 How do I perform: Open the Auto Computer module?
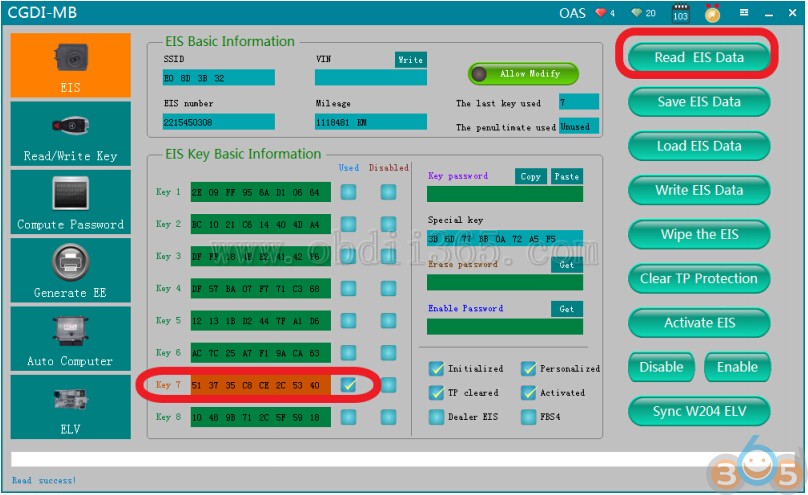(71, 338)
